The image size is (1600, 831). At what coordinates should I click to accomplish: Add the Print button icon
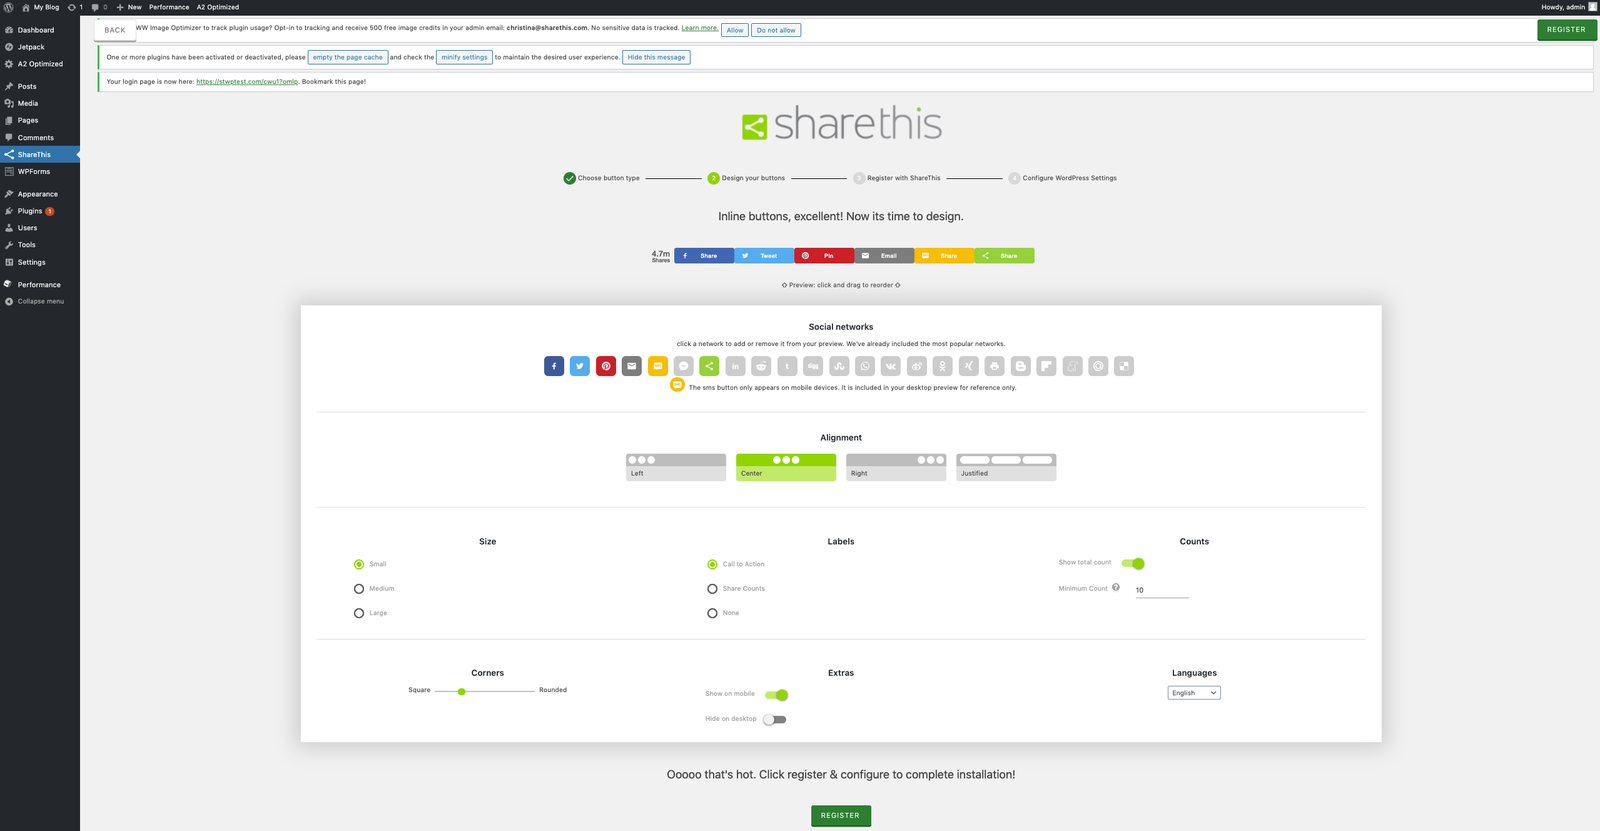(994, 366)
